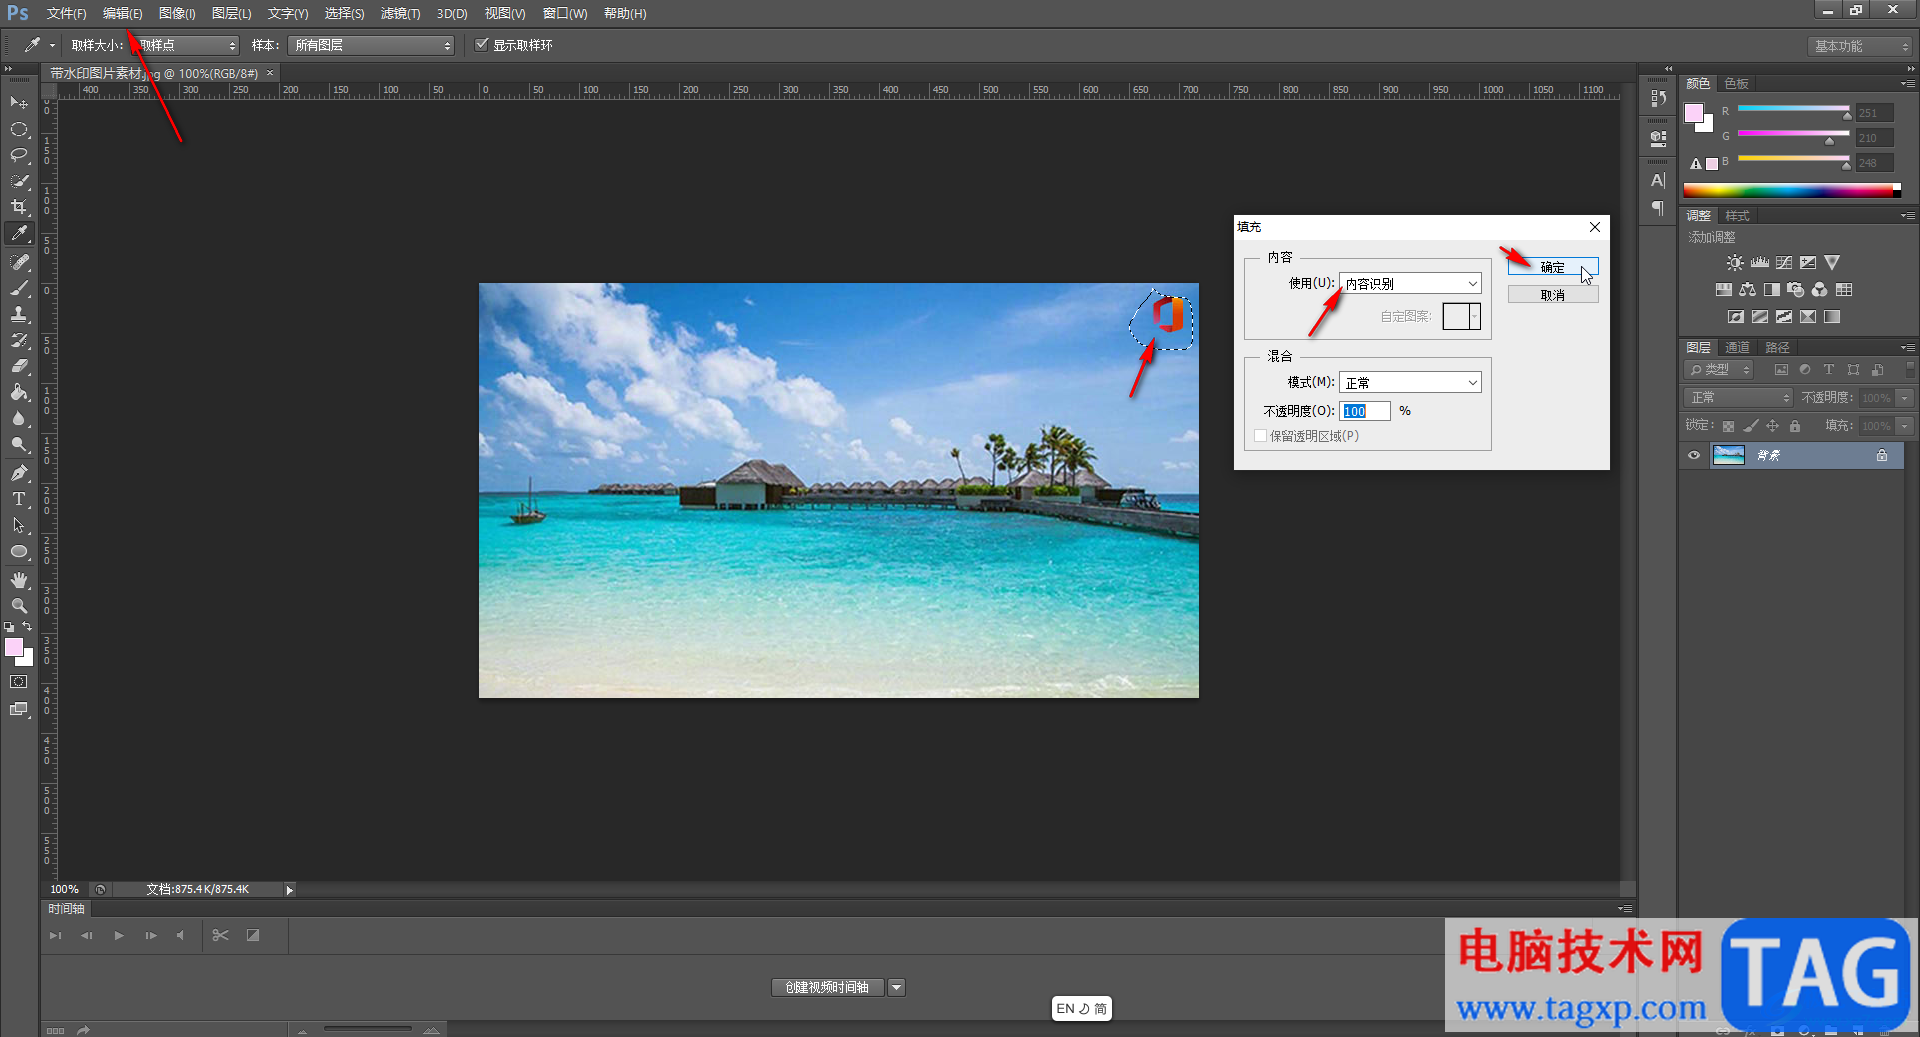
Task: Hide the 背景 layer with eye icon
Action: [x=1694, y=456]
